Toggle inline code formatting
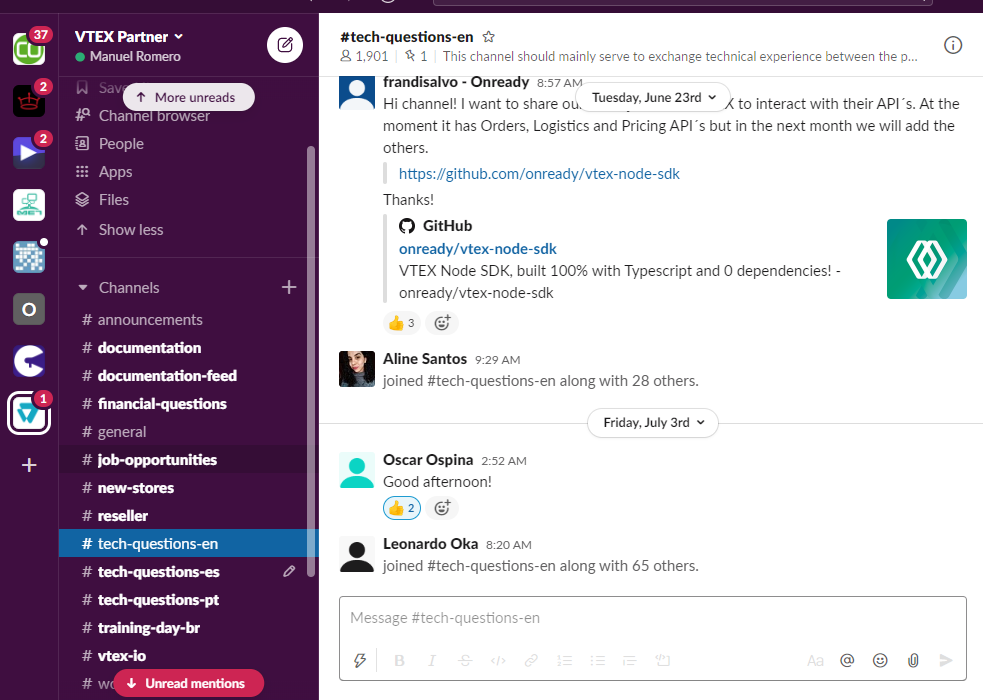The width and height of the screenshot is (983, 700). coord(498,661)
